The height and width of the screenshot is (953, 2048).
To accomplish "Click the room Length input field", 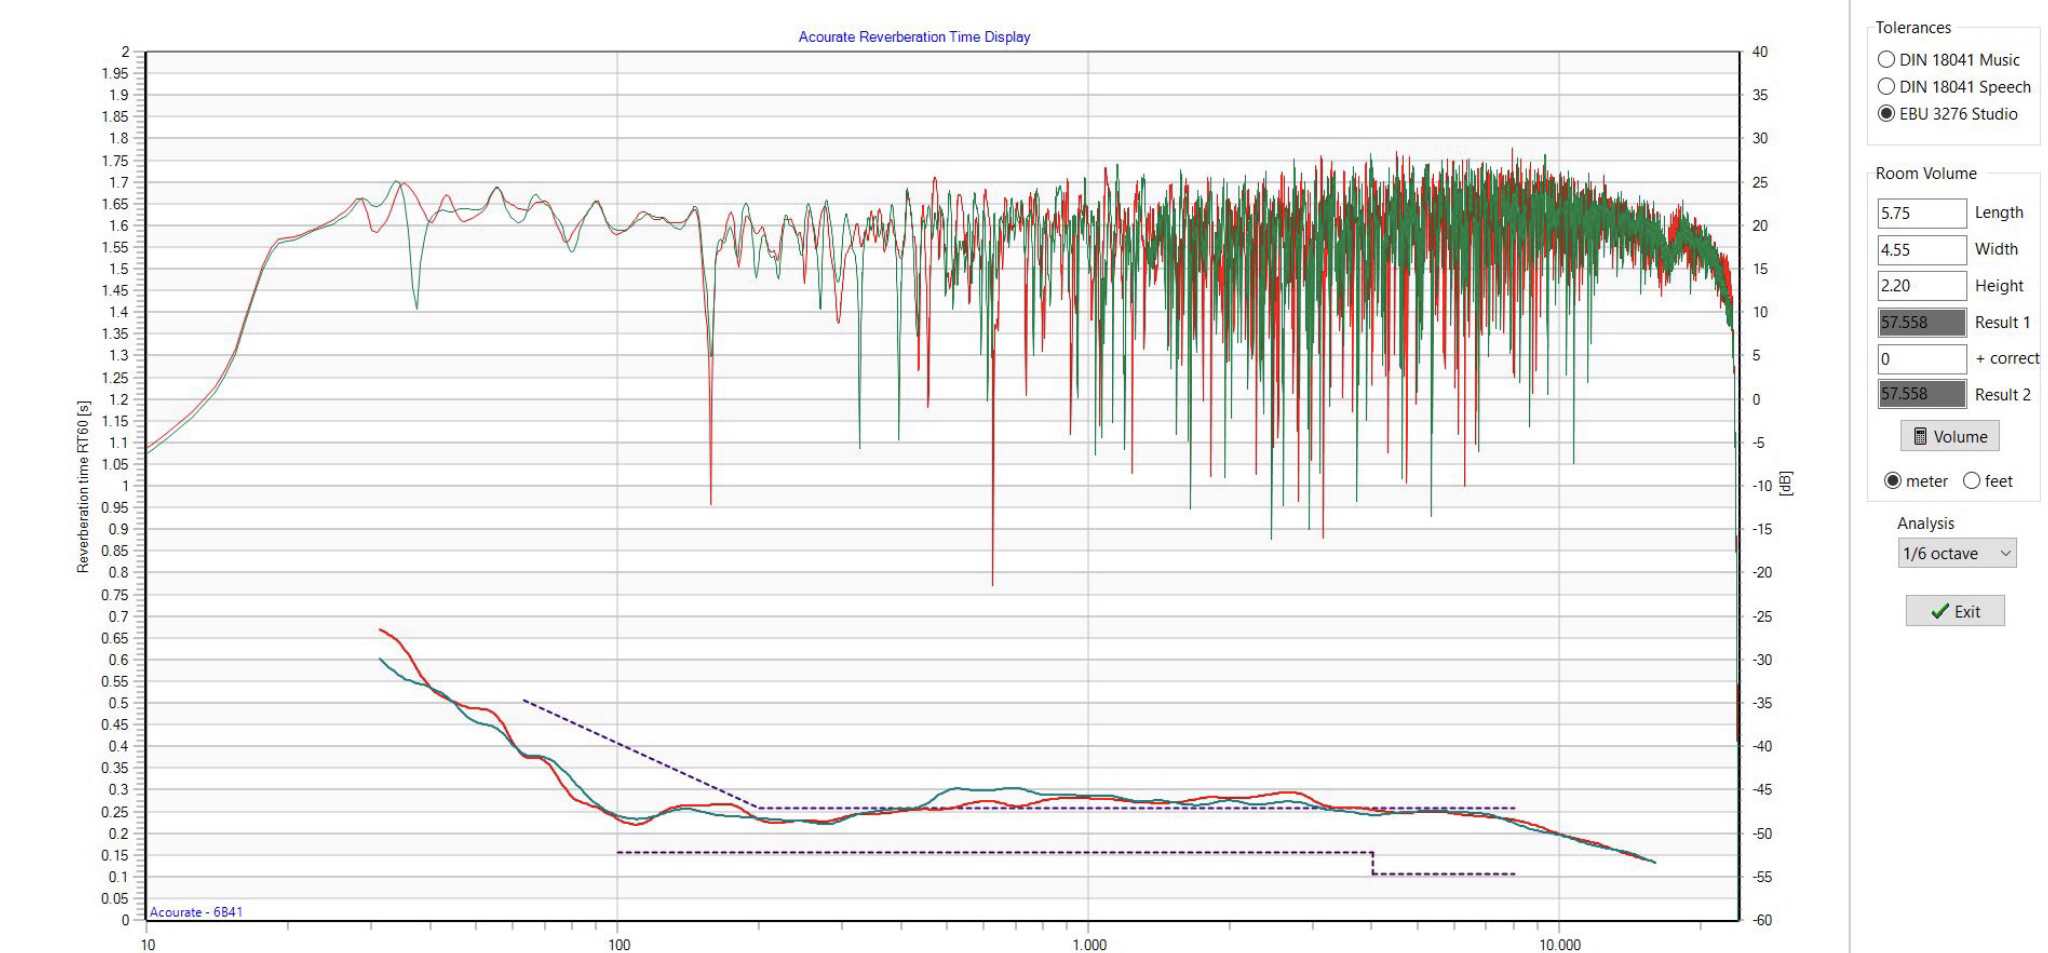I will (1921, 213).
